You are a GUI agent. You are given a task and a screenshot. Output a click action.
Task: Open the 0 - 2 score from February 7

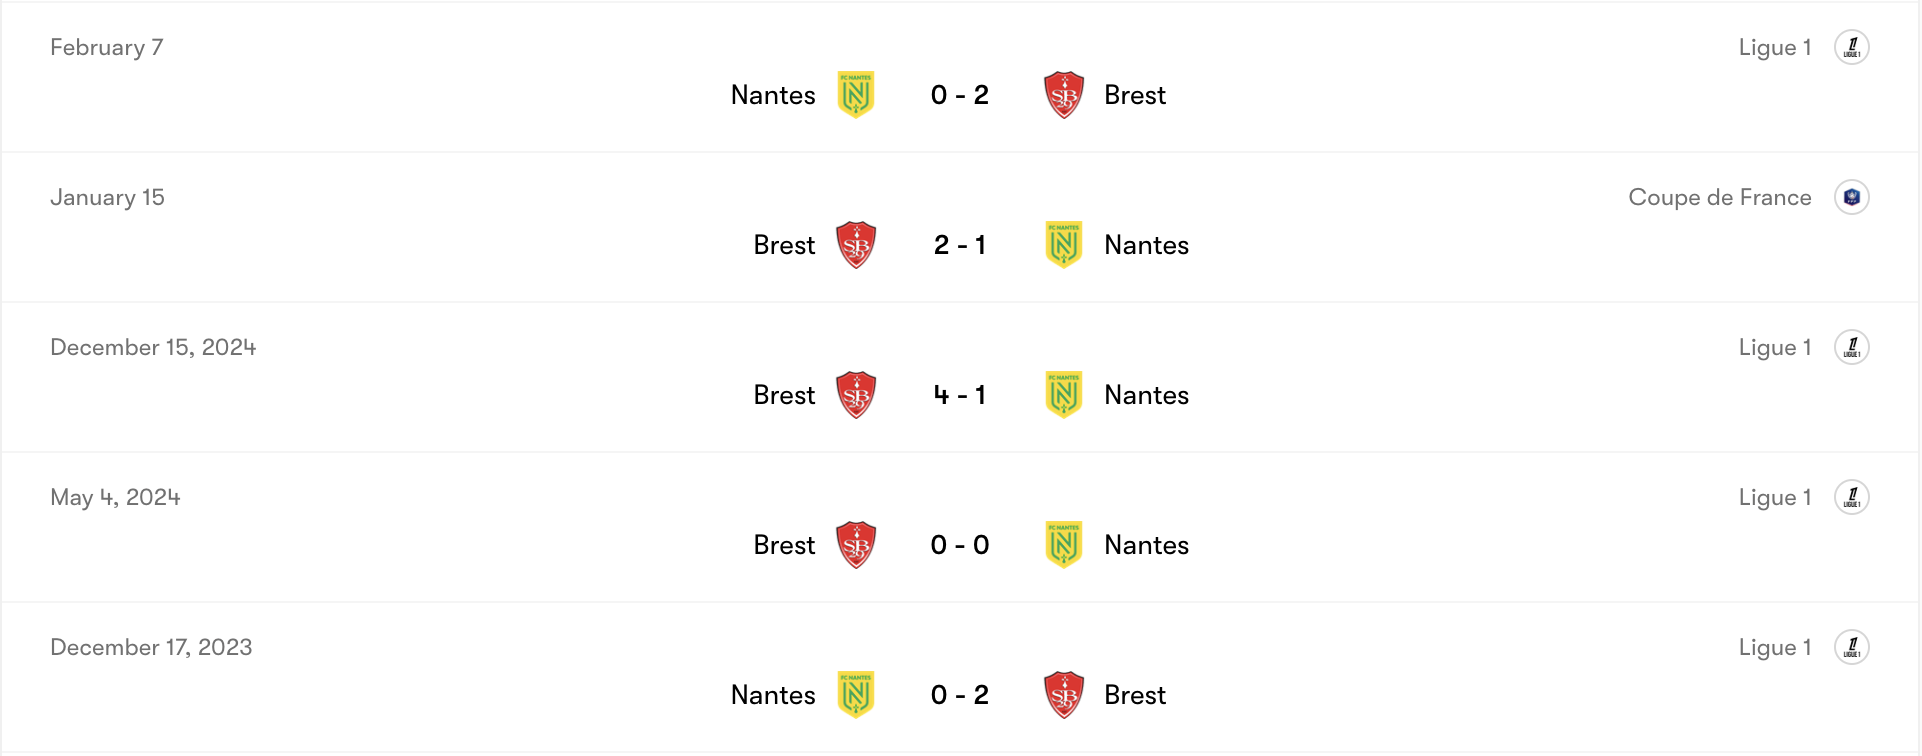pyautogui.click(x=960, y=95)
